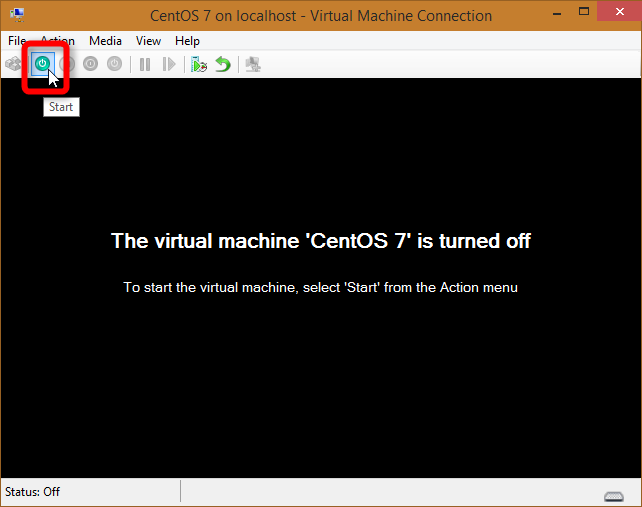The height and width of the screenshot is (507, 642).
Task: Click the 'CentOS 7' is turned off message
Action: click(321, 241)
